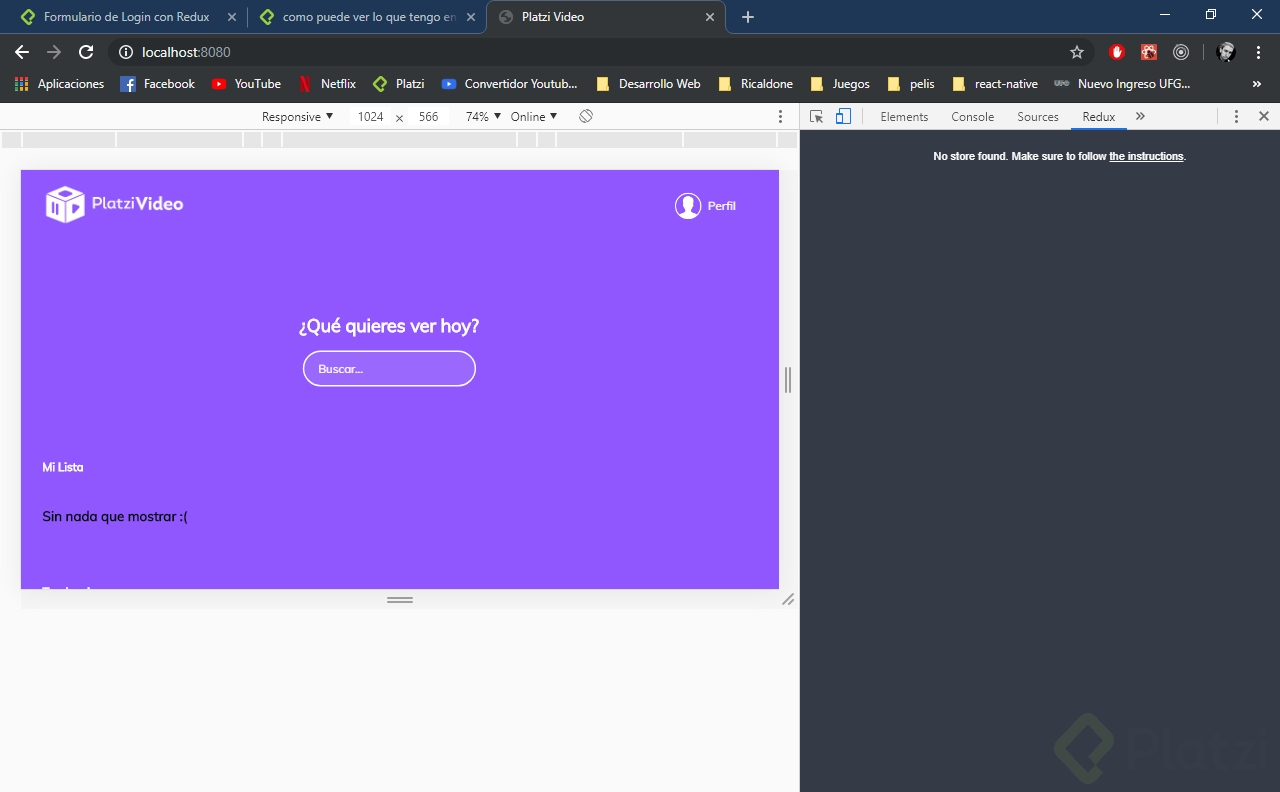Image resolution: width=1280 pixels, height=792 pixels.
Task: Close the DevTools panel
Action: click(1264, 117)
